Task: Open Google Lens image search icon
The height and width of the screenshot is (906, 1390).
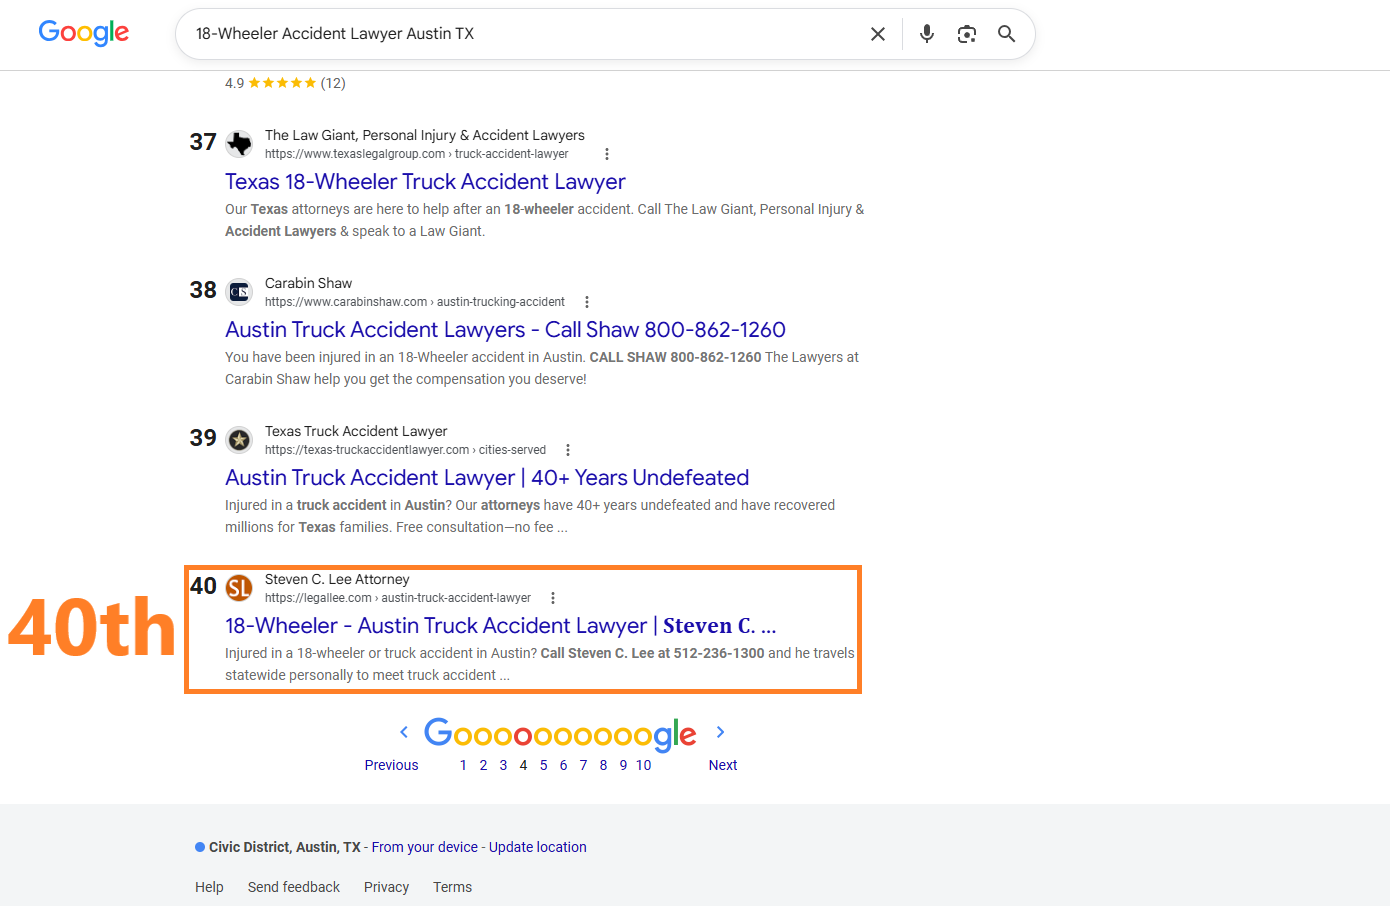Action: coord(966,34)
